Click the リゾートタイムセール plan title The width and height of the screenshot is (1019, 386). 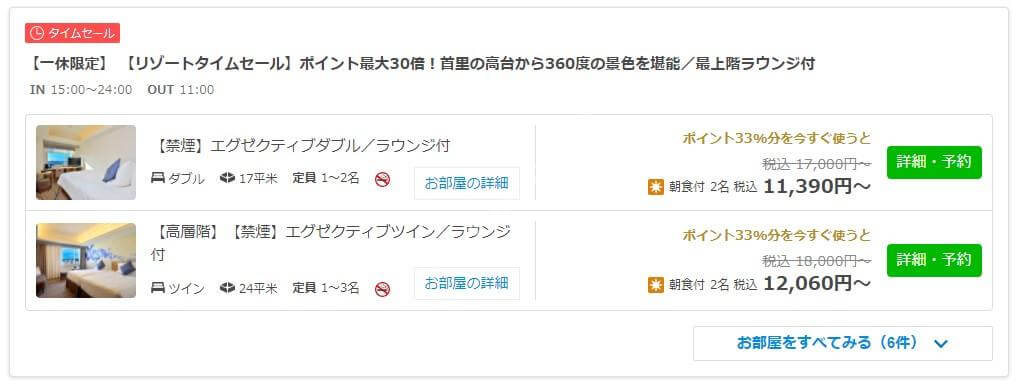pos(422,64)
